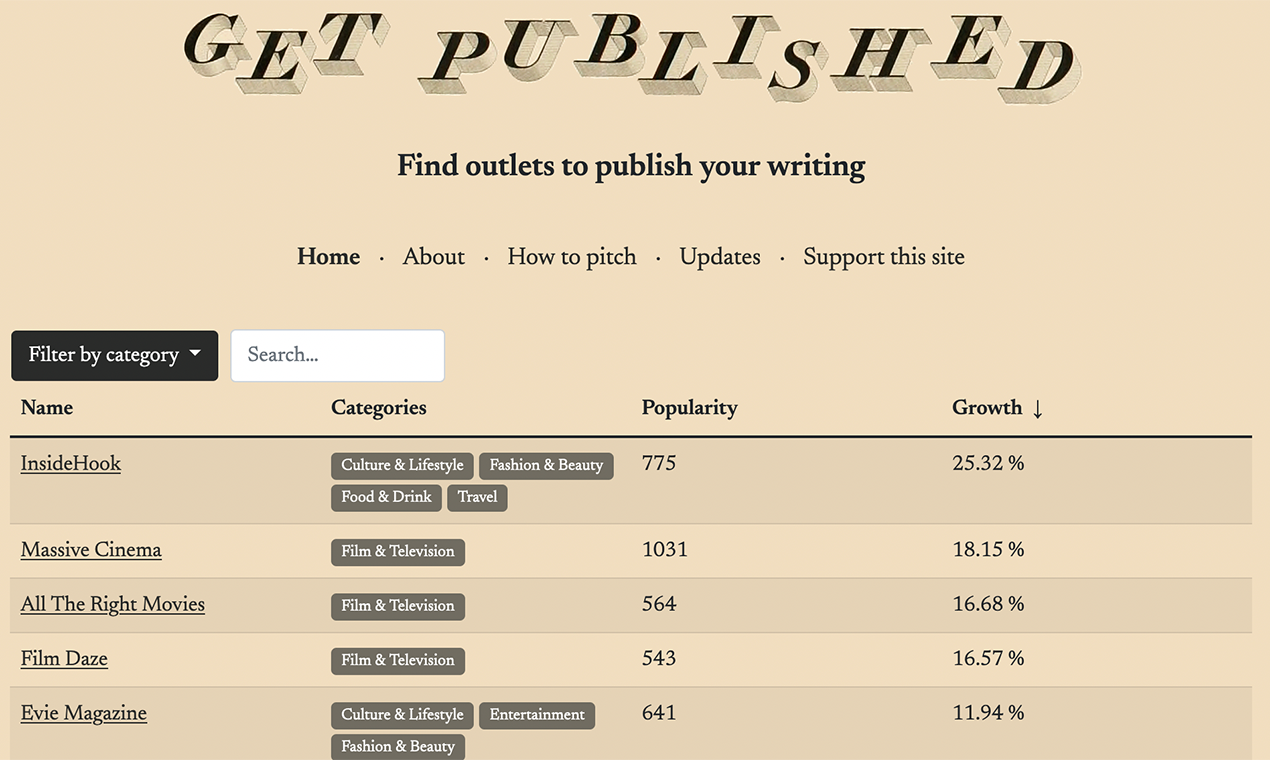Open the Film Daze listing

coord(64,658)
